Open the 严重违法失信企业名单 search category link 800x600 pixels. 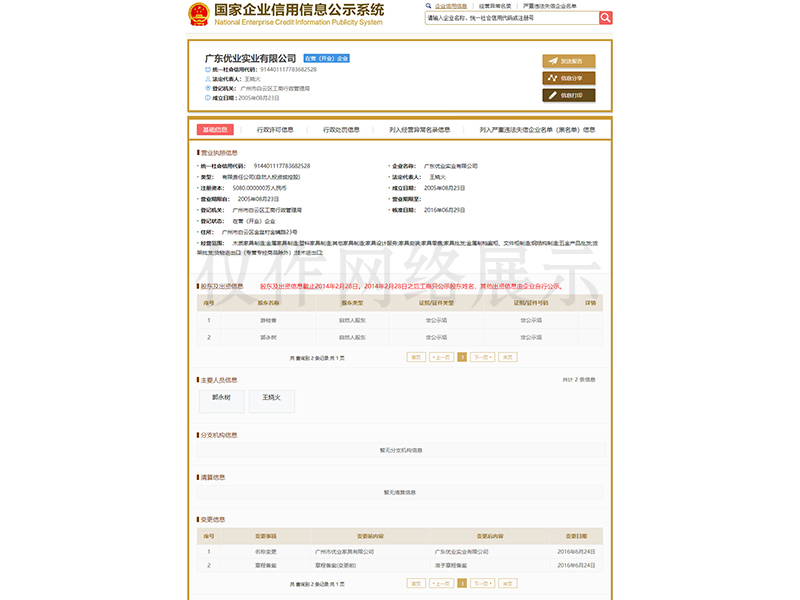click(x=550, y=6)
